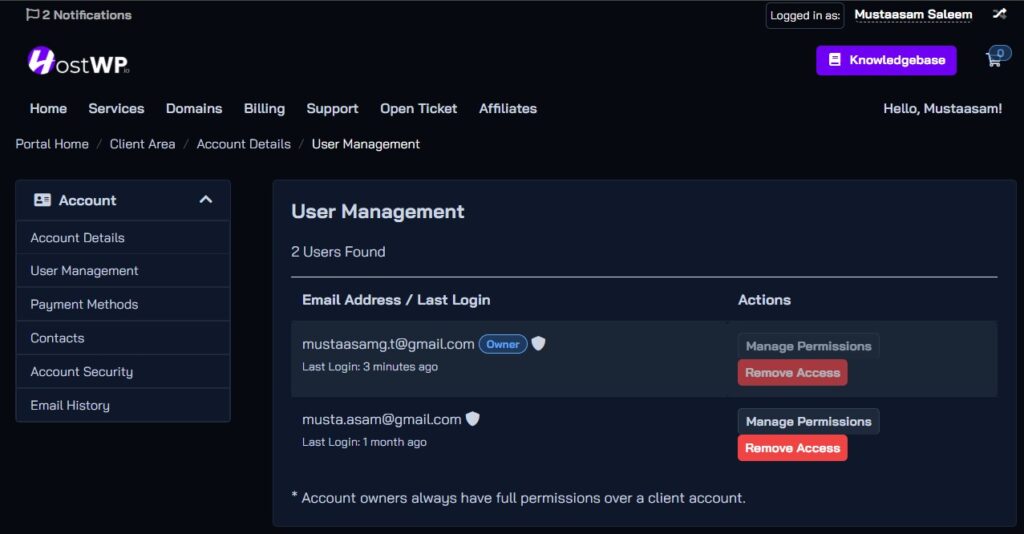Click the shuffle icon next to username

999,14
